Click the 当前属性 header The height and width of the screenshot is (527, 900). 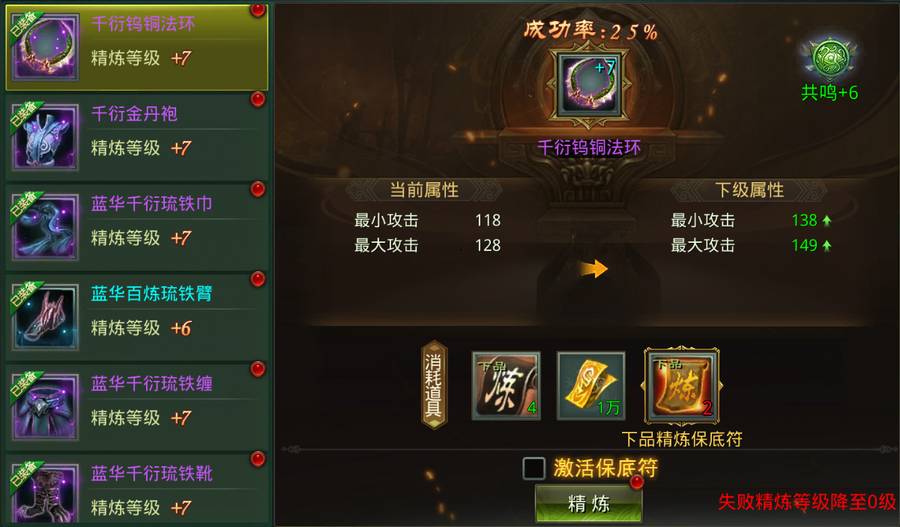tap(424, 190)
